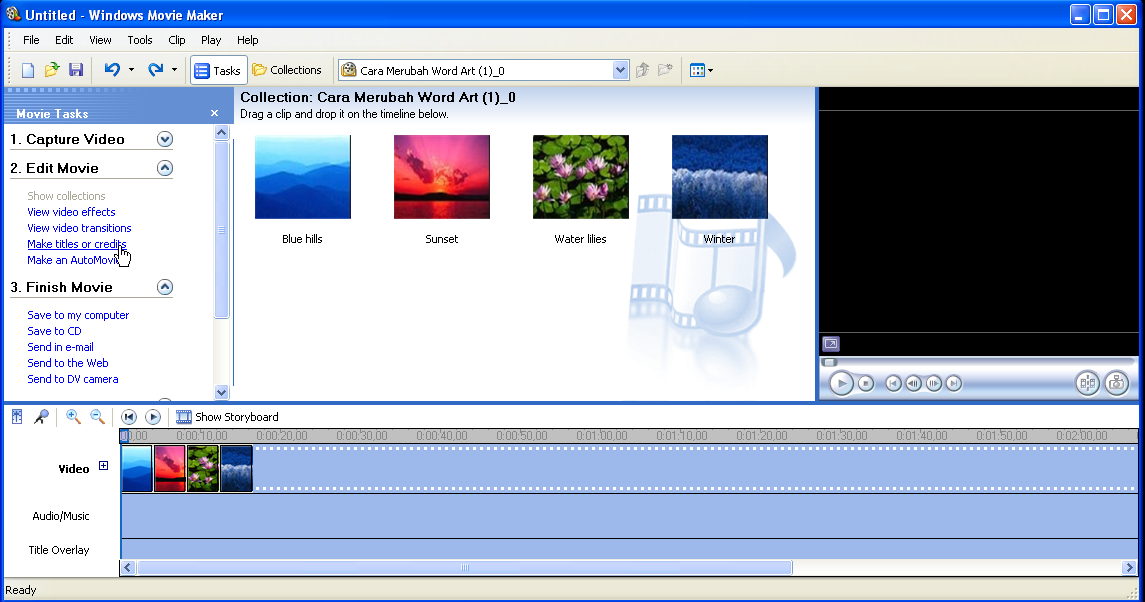Click Send to DV camera link
Image resolution: width=1145 pixels, height=602 pixels.
coord(72,379)
